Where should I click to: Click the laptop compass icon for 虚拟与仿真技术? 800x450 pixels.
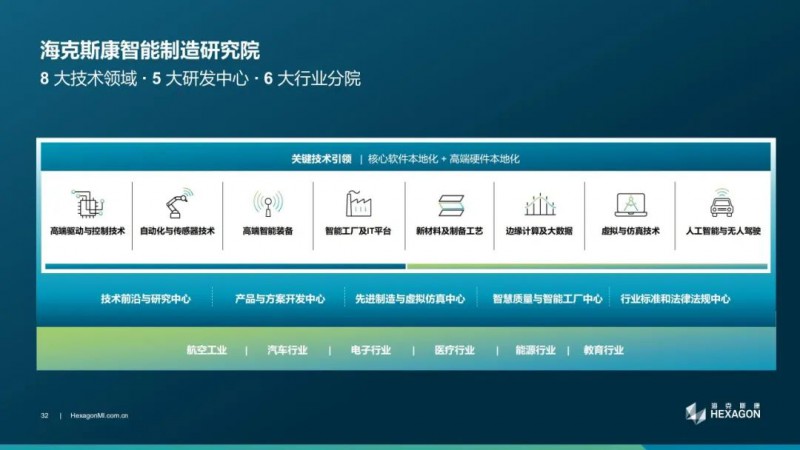(x=631, y=205)
